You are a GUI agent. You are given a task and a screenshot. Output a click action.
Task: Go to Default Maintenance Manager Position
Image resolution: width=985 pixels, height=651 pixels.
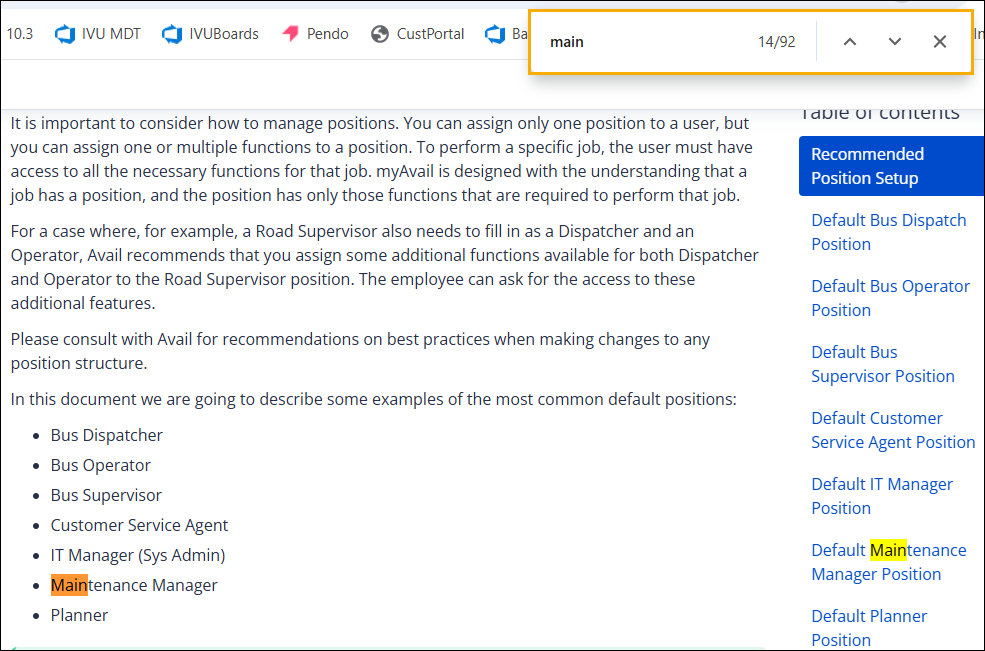pos(888,562)
